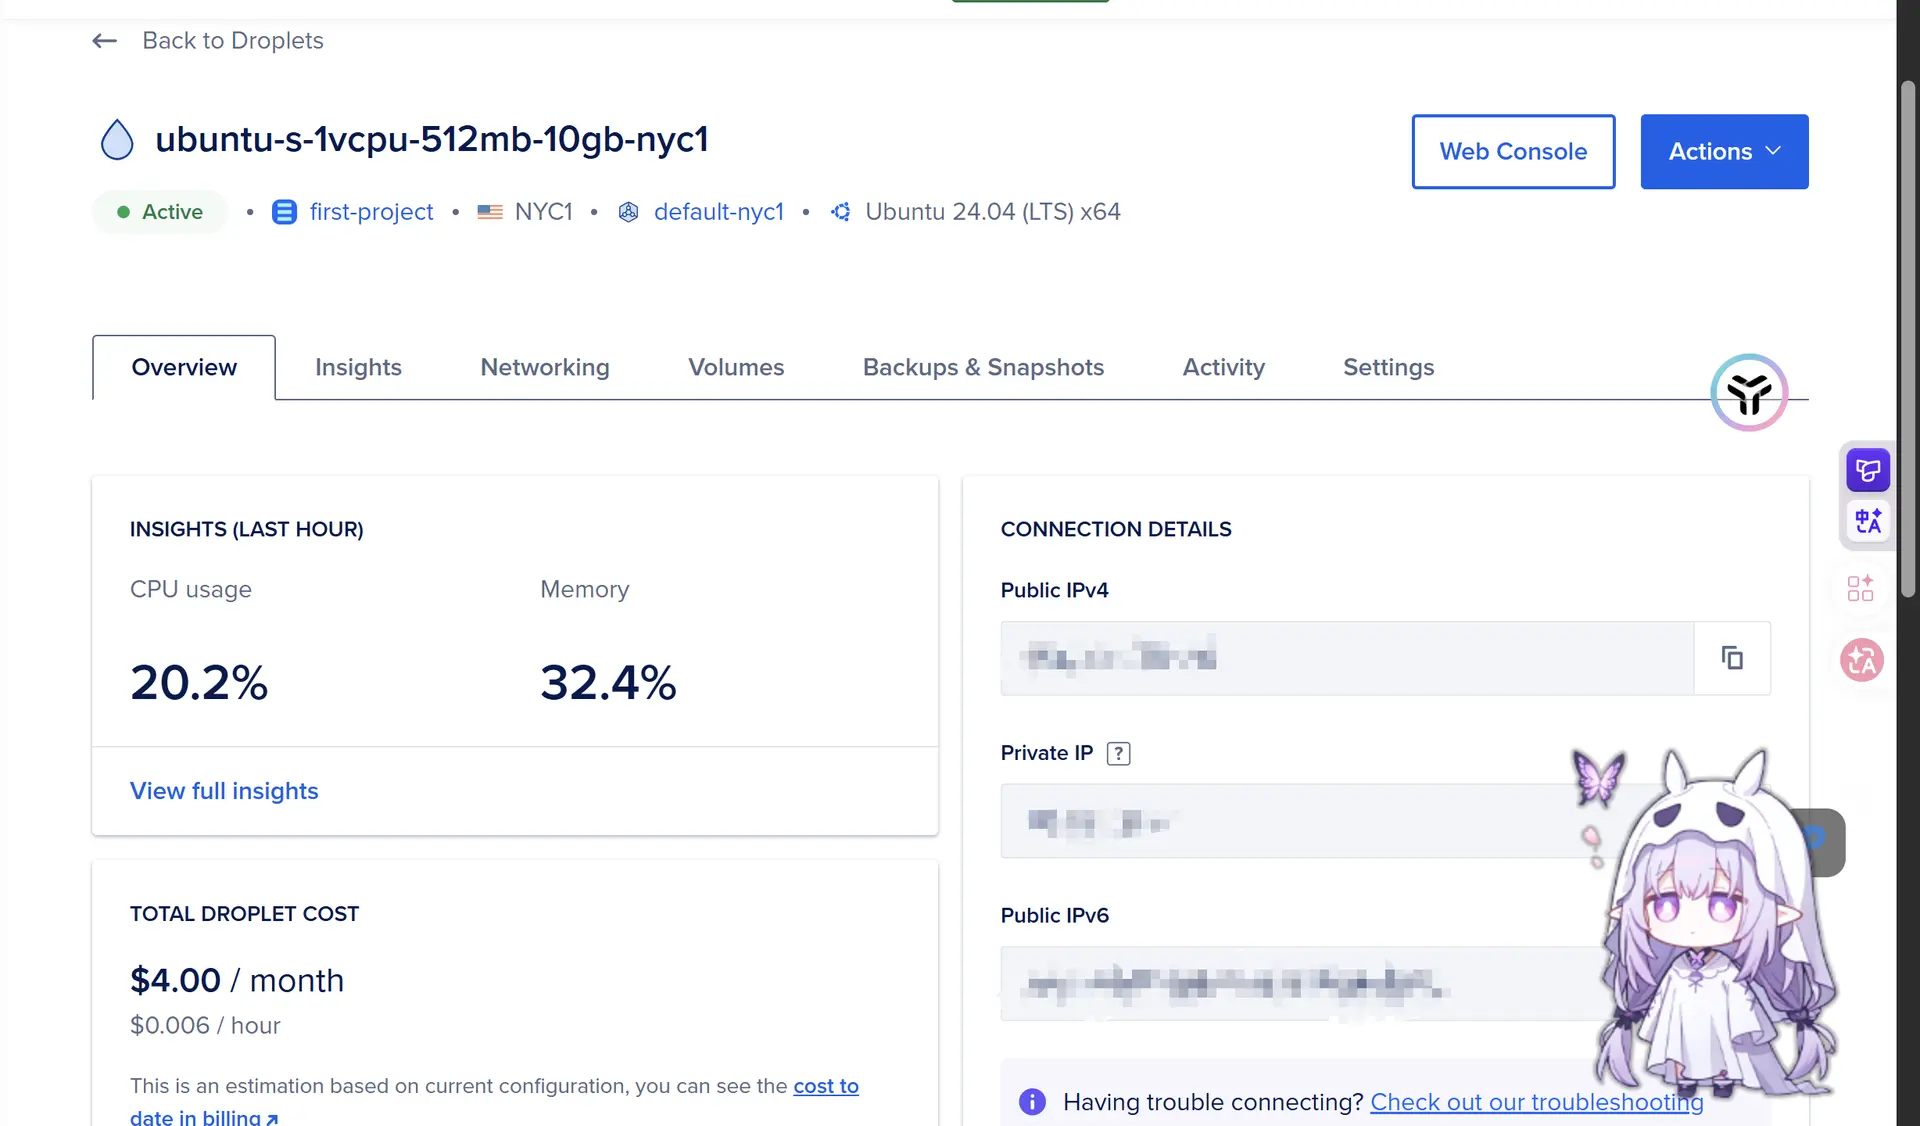Click the US flag icon next to NYC1
Screen dimensions: 1920x1126
coord(490,212)
